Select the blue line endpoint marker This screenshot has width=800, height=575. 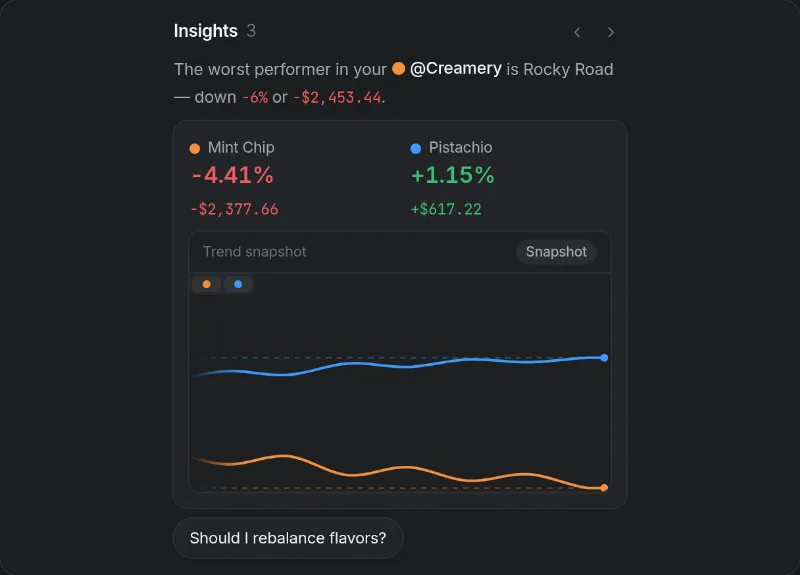pos(604,358)
